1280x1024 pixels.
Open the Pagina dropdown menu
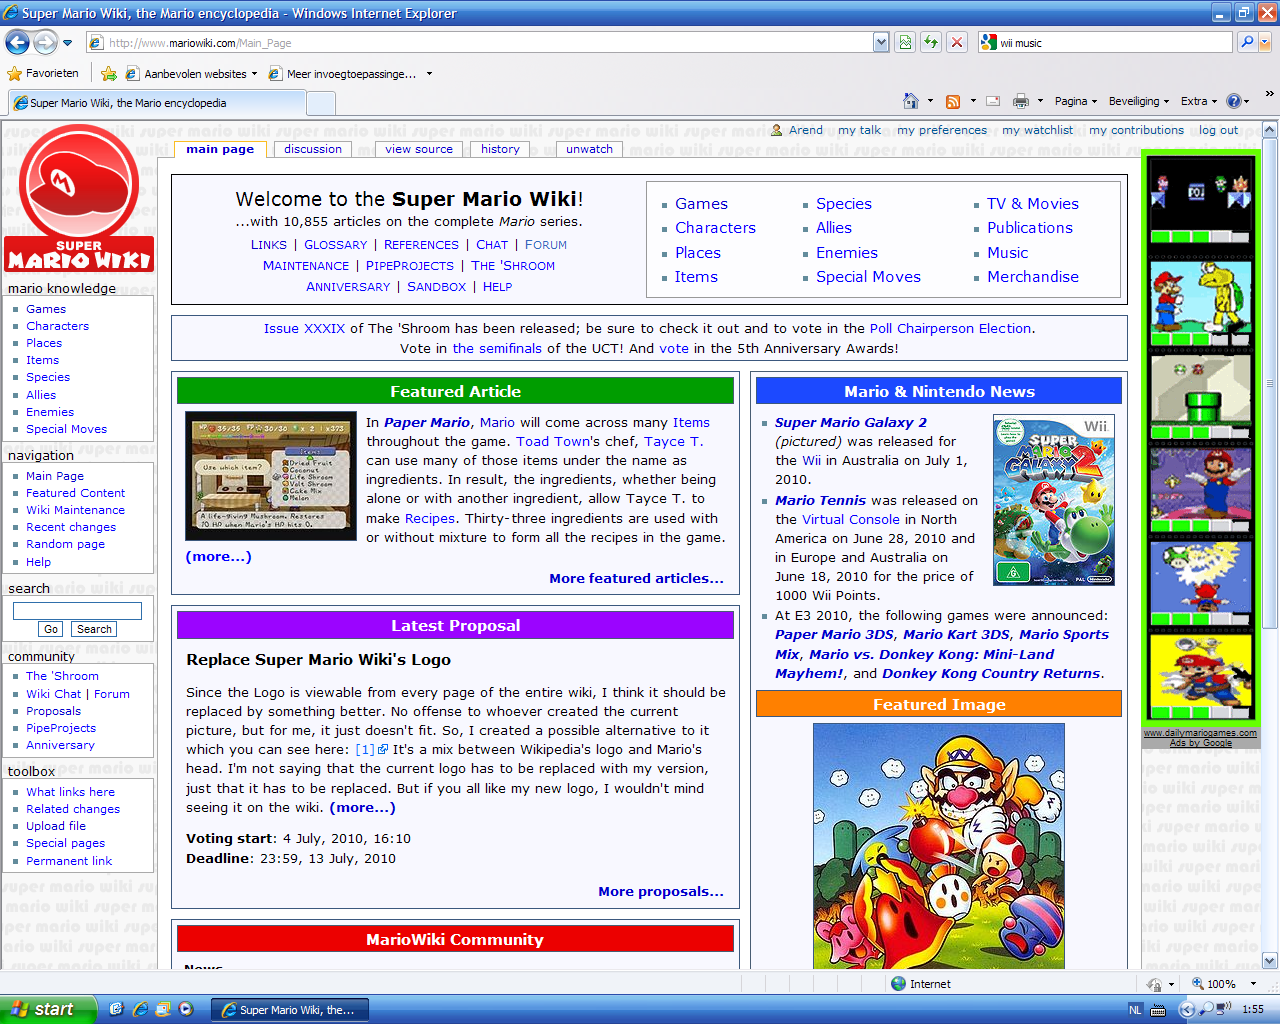point(1075,101)
